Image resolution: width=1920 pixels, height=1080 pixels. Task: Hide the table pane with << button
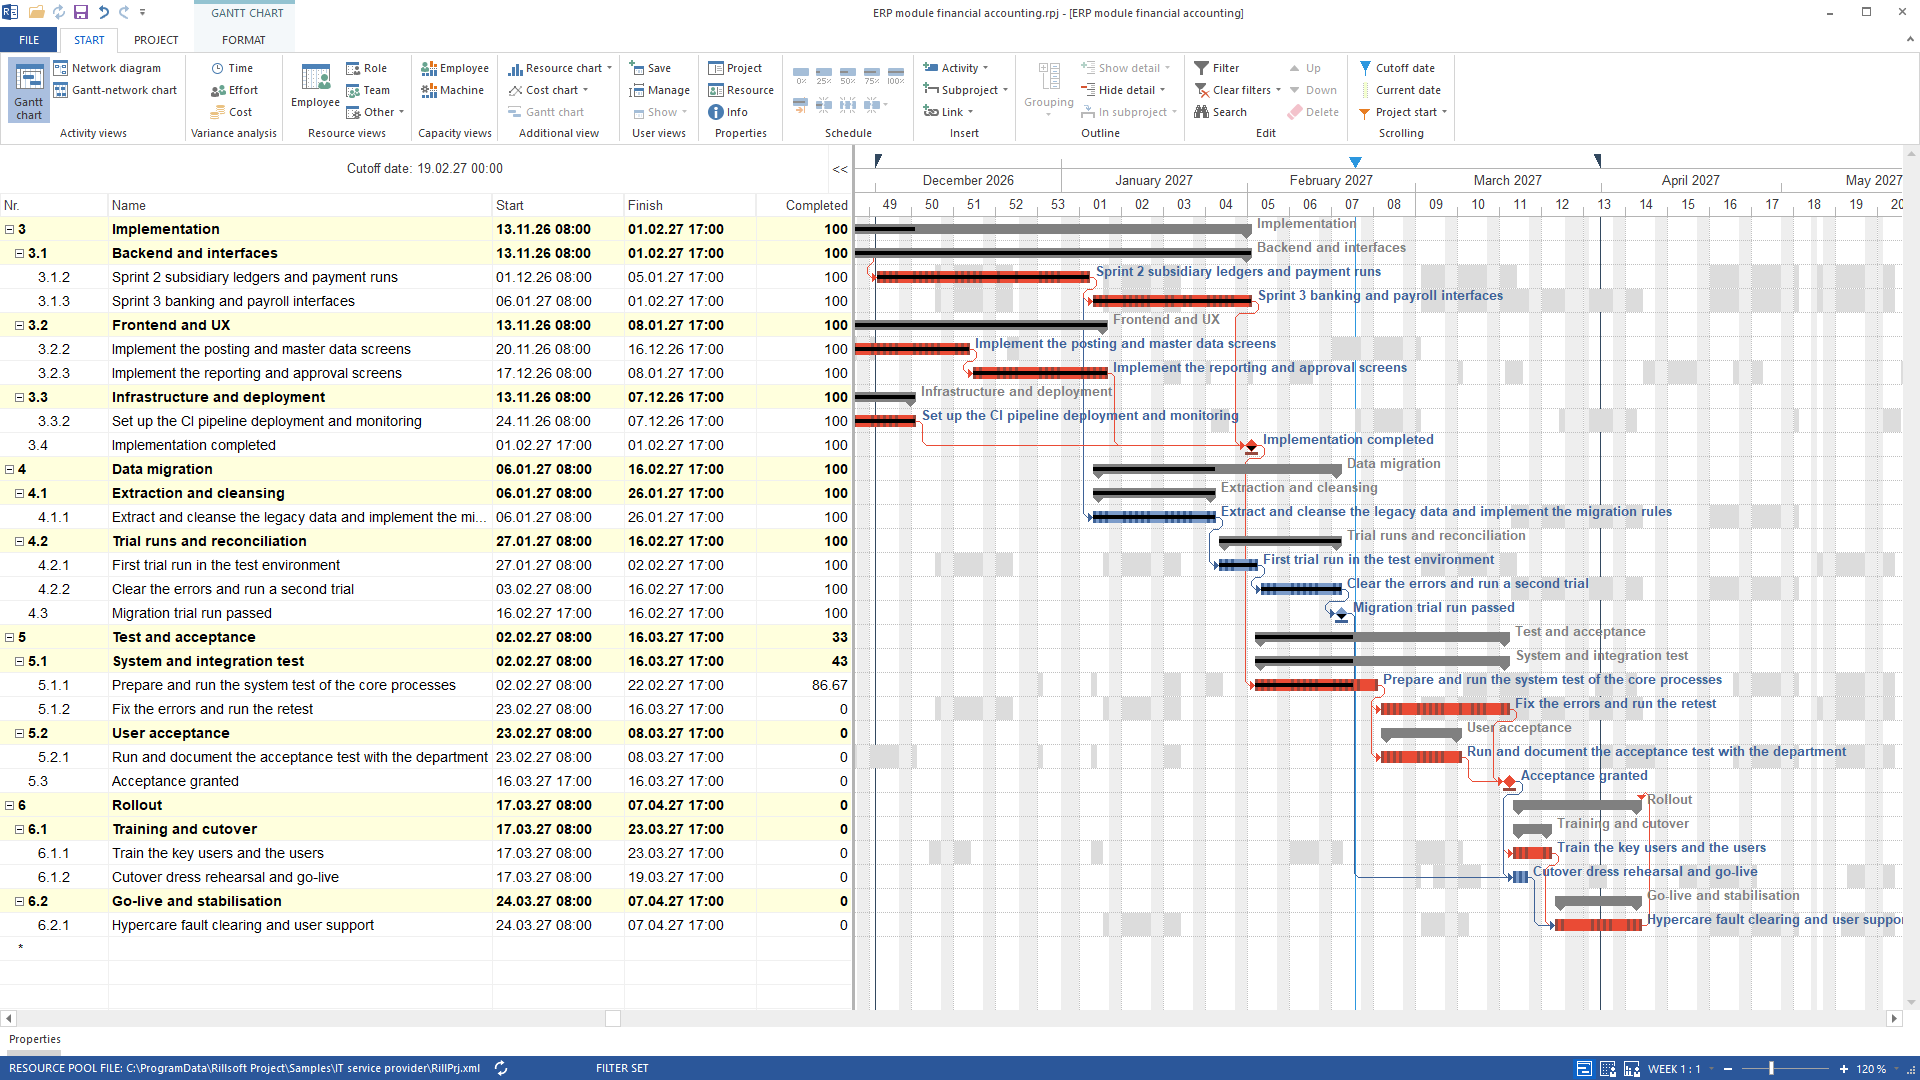pyautogui.click(x=840, y=169)
